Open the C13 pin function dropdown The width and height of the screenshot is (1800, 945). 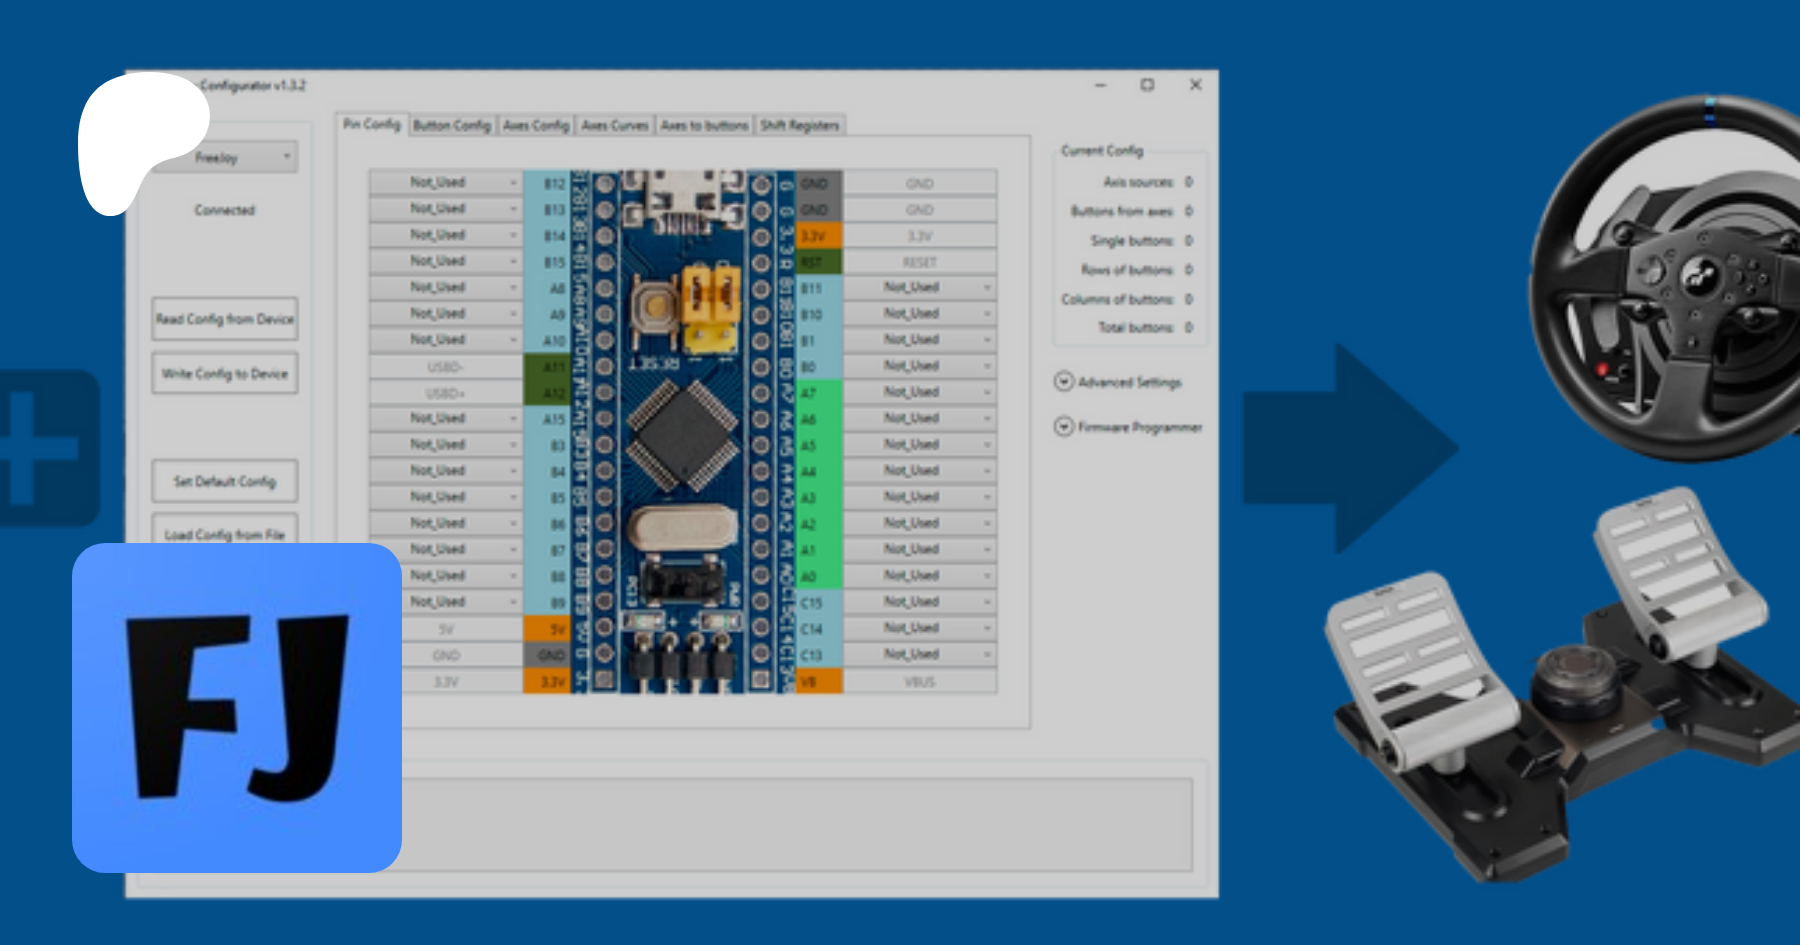[920, 654]
